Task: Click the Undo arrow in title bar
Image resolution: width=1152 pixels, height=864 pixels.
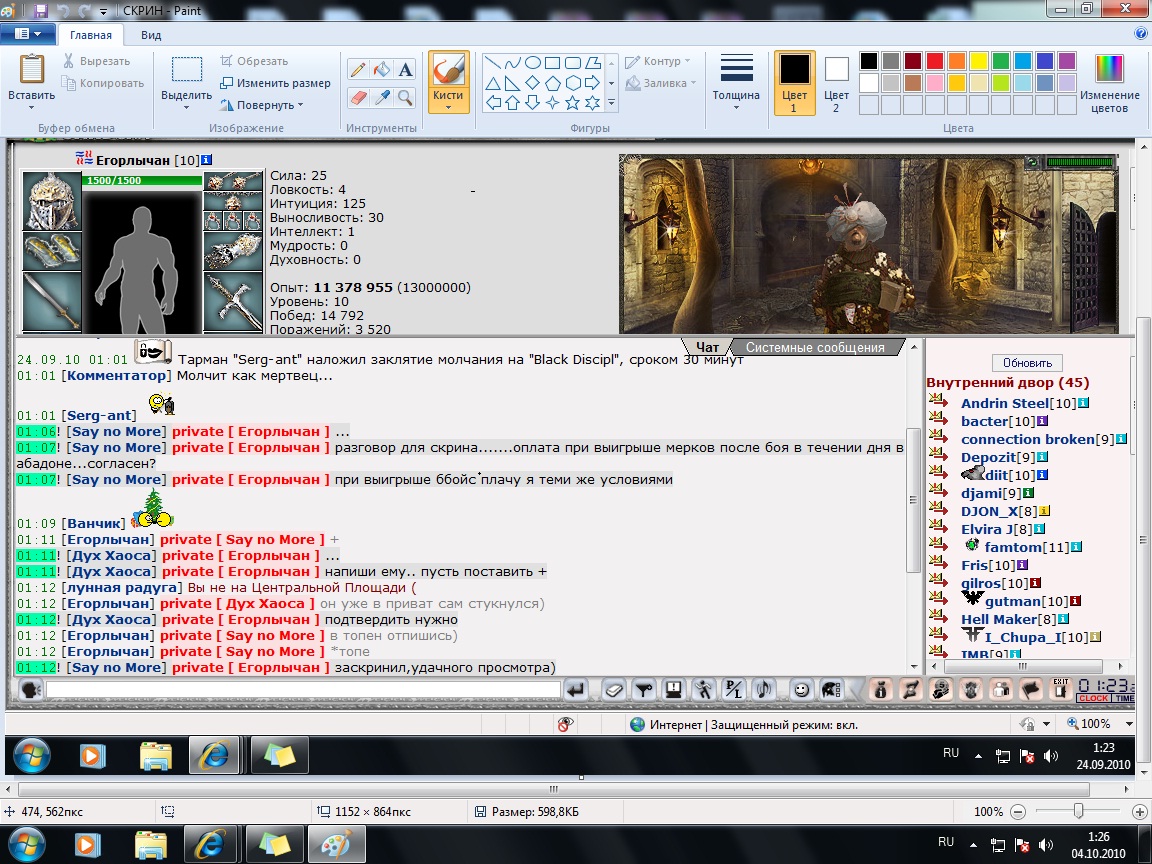Action: tap(64, 10)
